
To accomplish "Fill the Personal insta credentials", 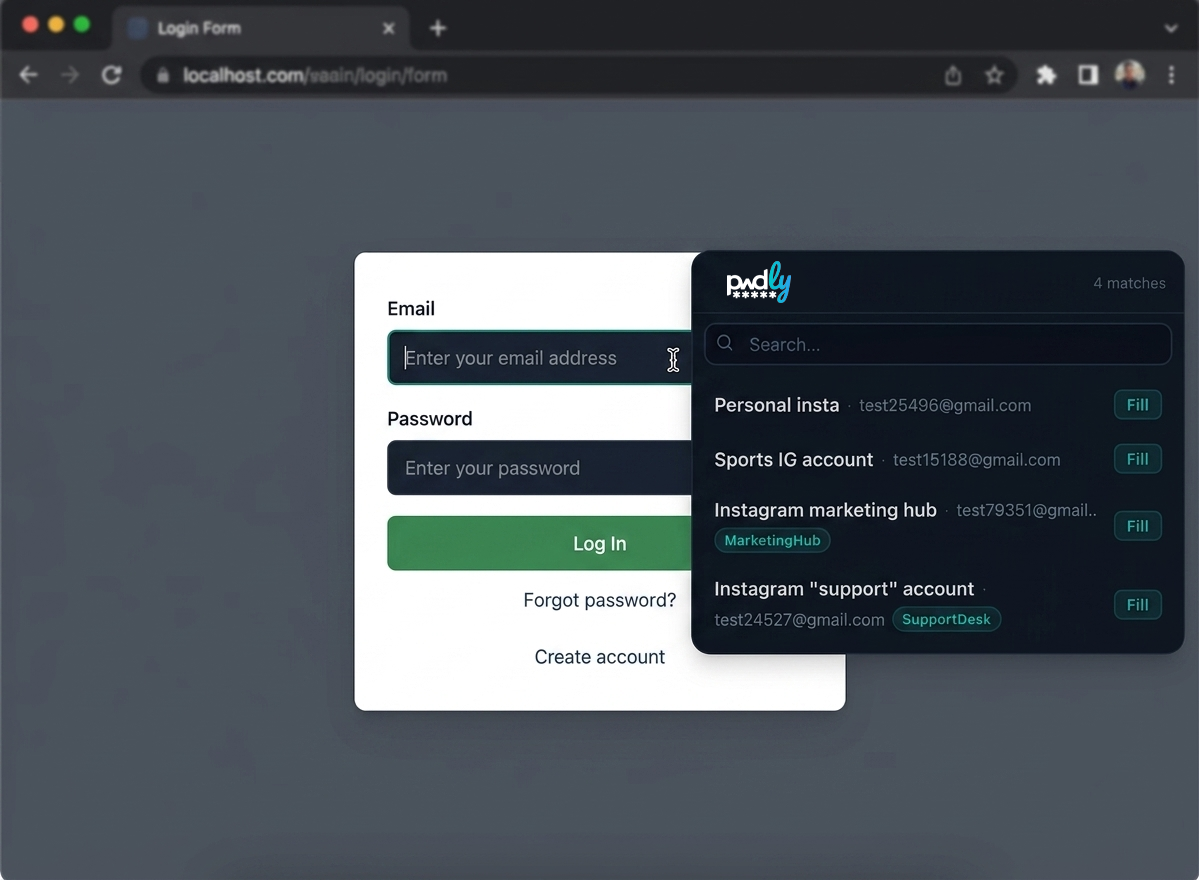I will [x=1137, y=404].
